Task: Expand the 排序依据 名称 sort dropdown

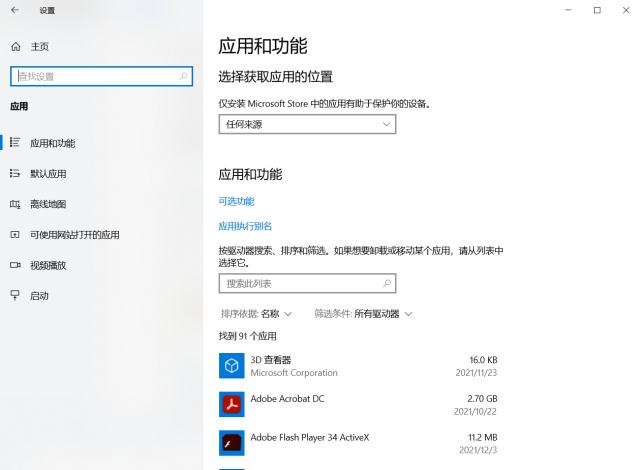Action: [x=256, y=314]
